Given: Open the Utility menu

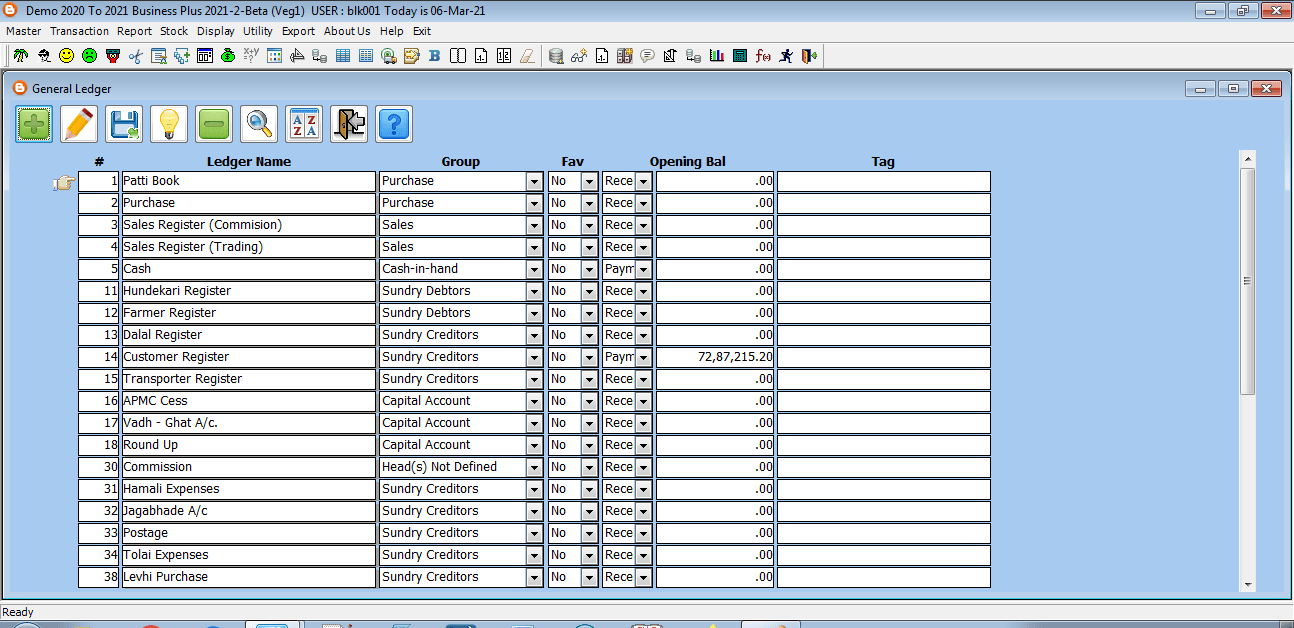Looking at the screenshot, I should point(257,31).
